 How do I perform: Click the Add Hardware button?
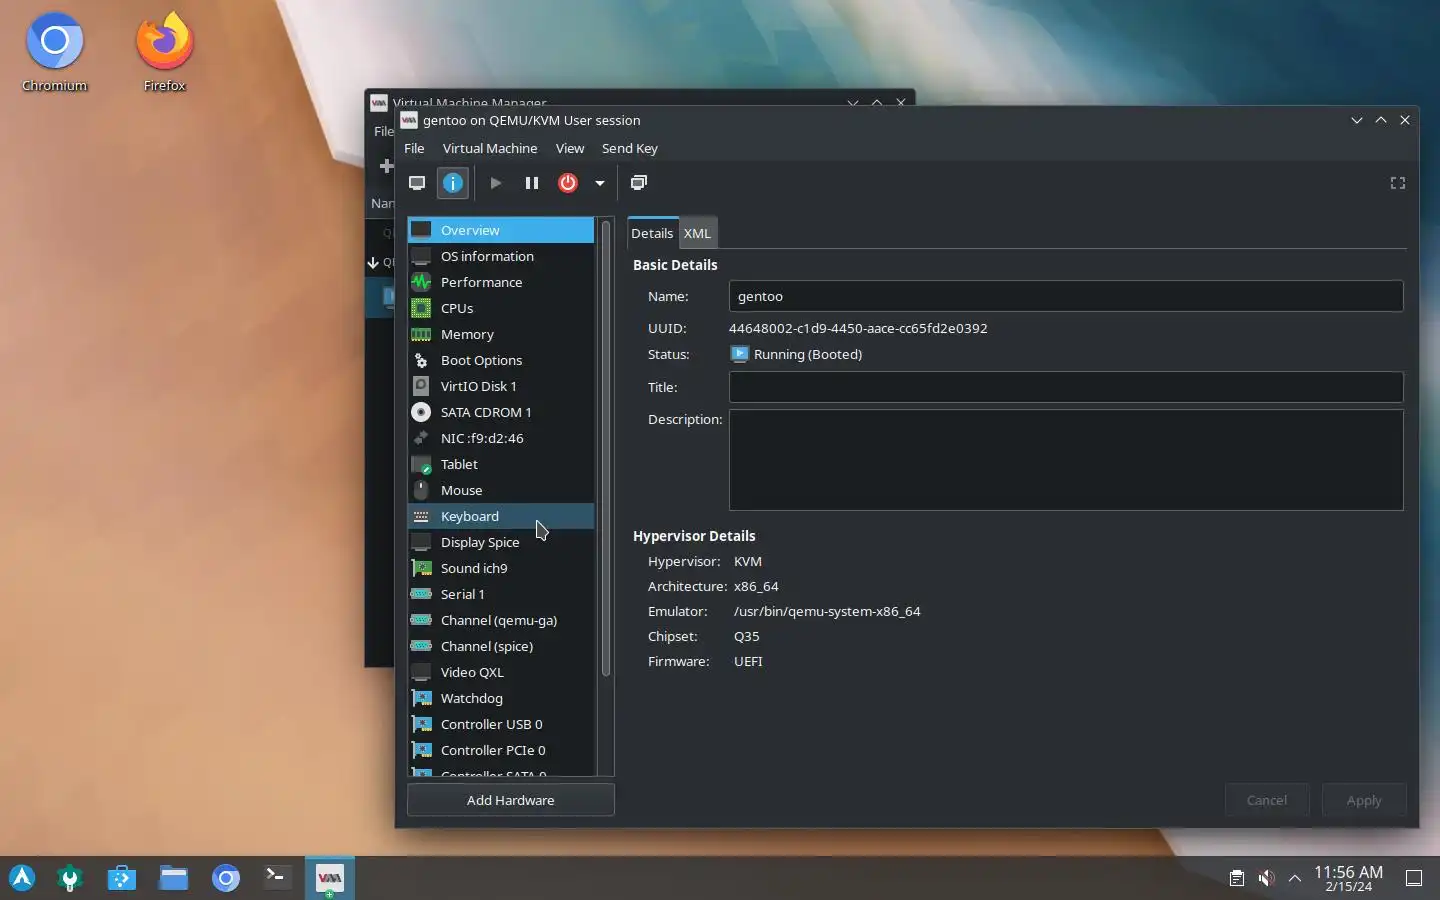[x=510, y=800]
